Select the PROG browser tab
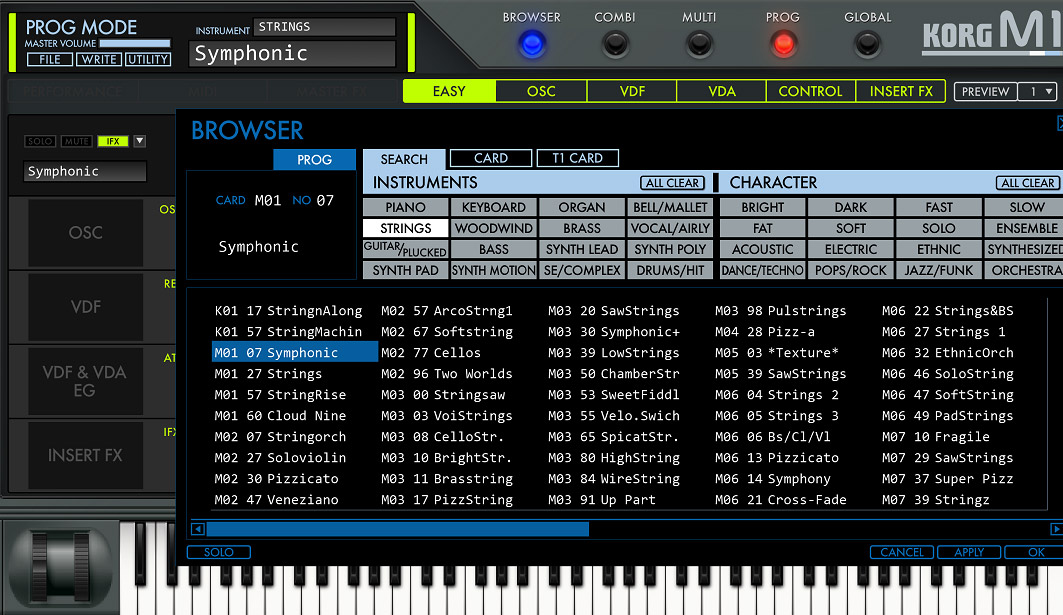 (x=315, y=159)
